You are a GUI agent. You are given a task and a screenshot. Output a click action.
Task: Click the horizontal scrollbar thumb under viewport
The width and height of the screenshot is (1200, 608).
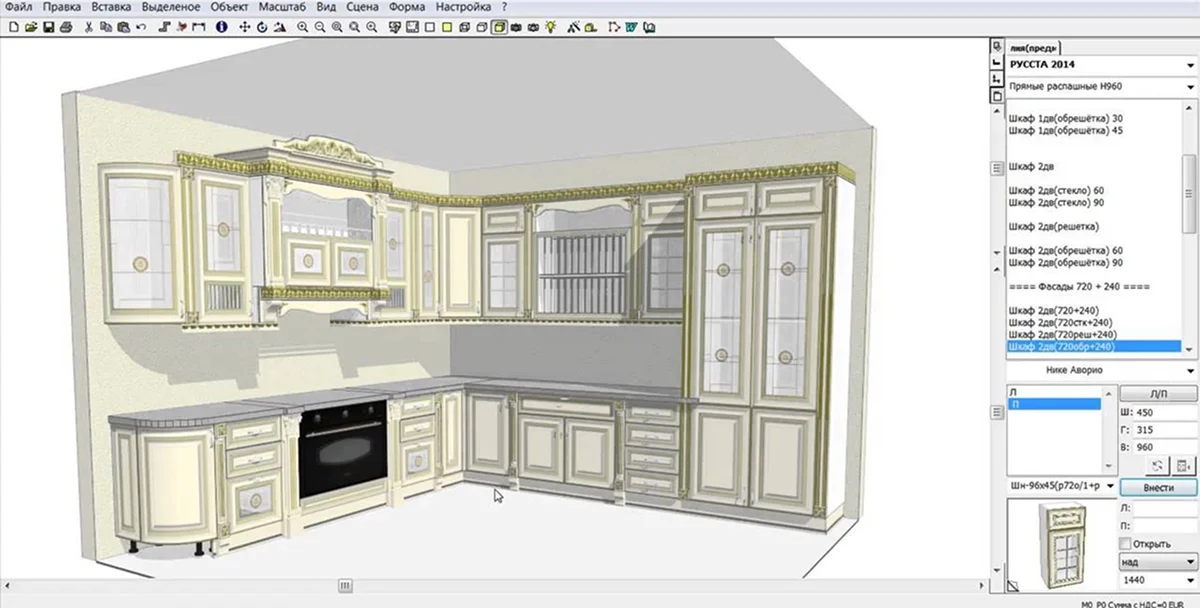click(x=345, y=586)
